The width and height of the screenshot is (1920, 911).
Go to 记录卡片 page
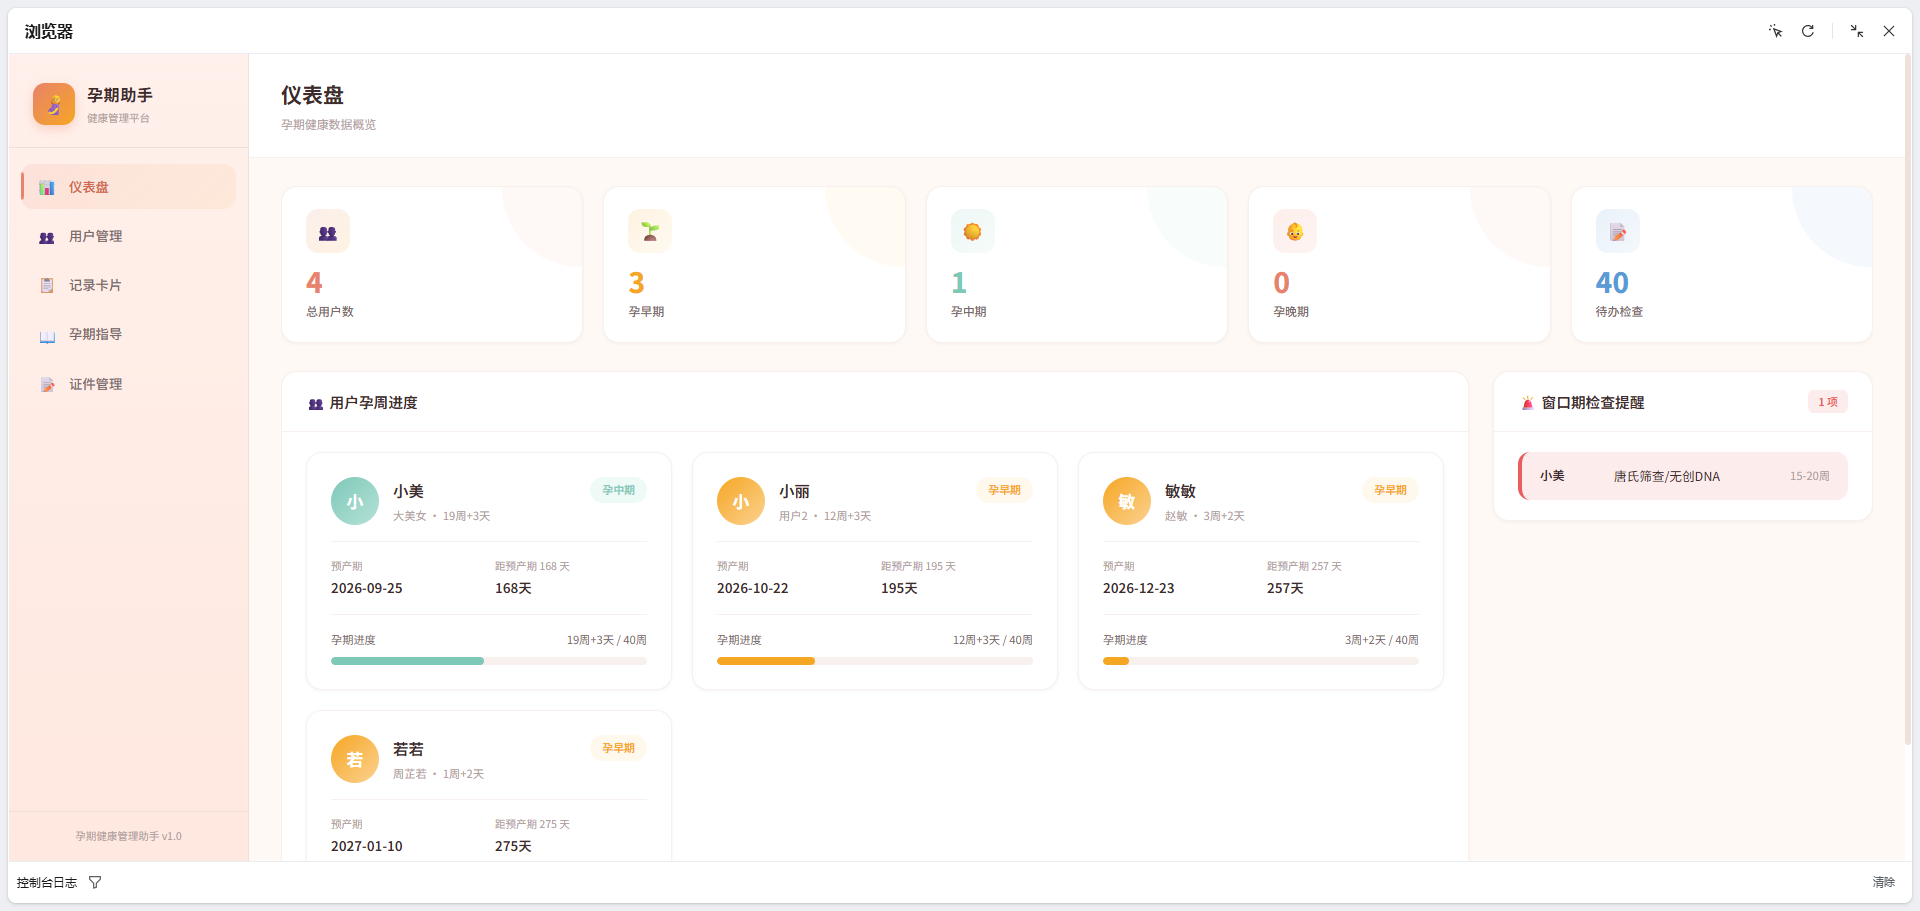[95, 286]
